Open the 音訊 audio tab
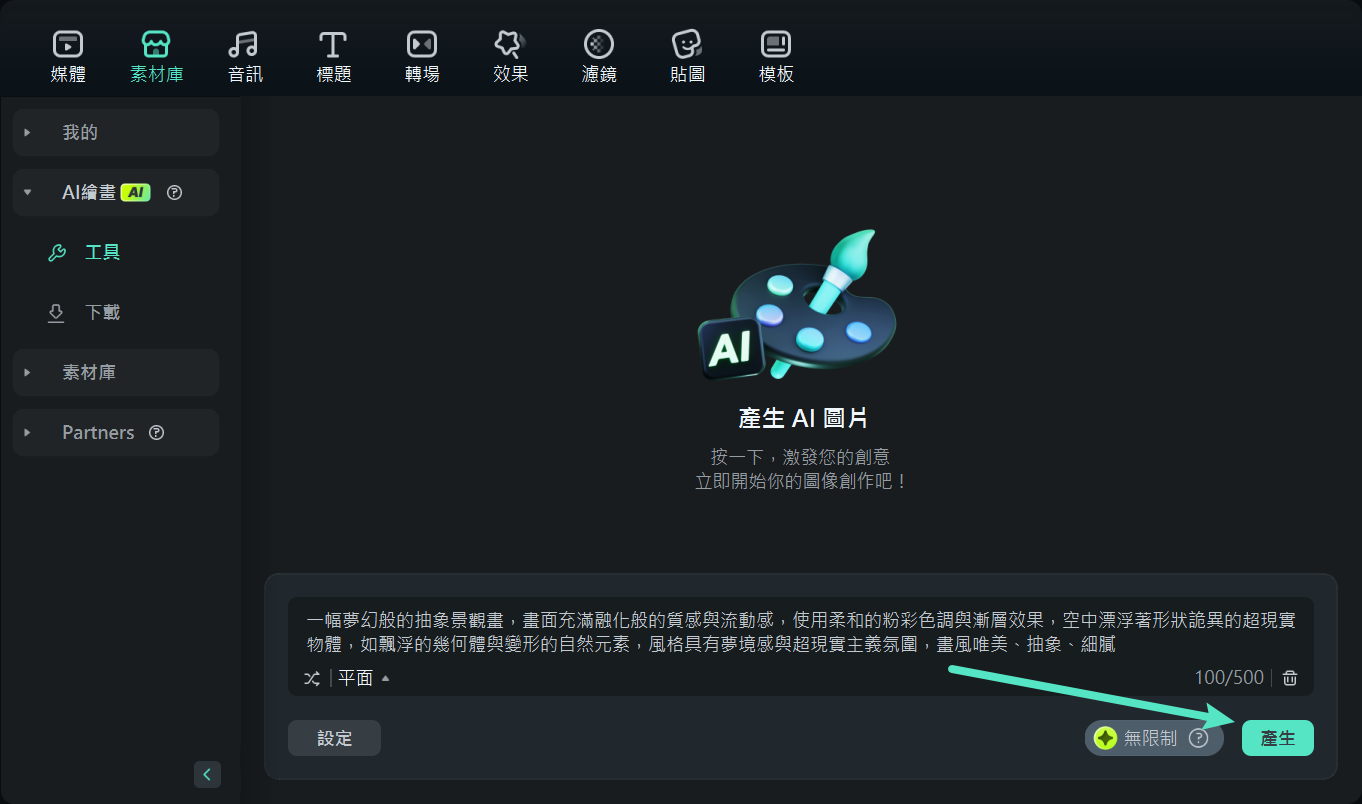Screen dimensions: 1362x804 [244, 57]
